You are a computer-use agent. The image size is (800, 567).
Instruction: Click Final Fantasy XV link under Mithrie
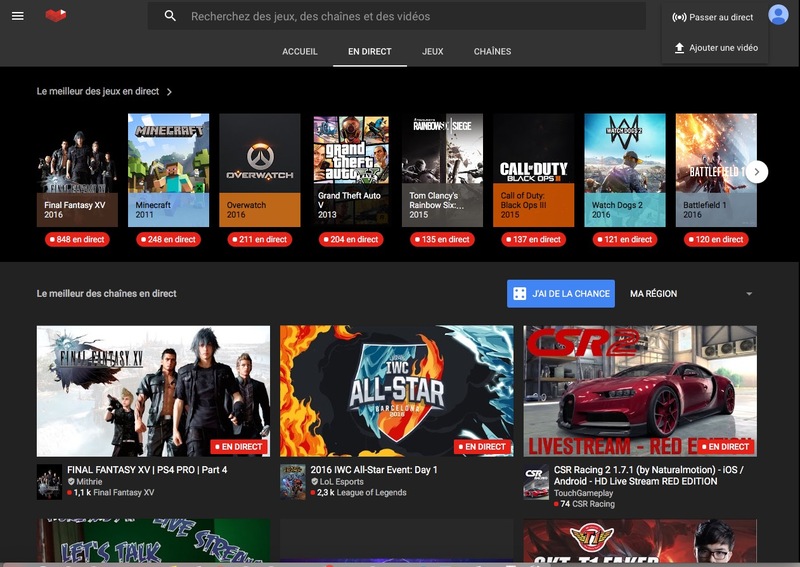click(123, 493)
